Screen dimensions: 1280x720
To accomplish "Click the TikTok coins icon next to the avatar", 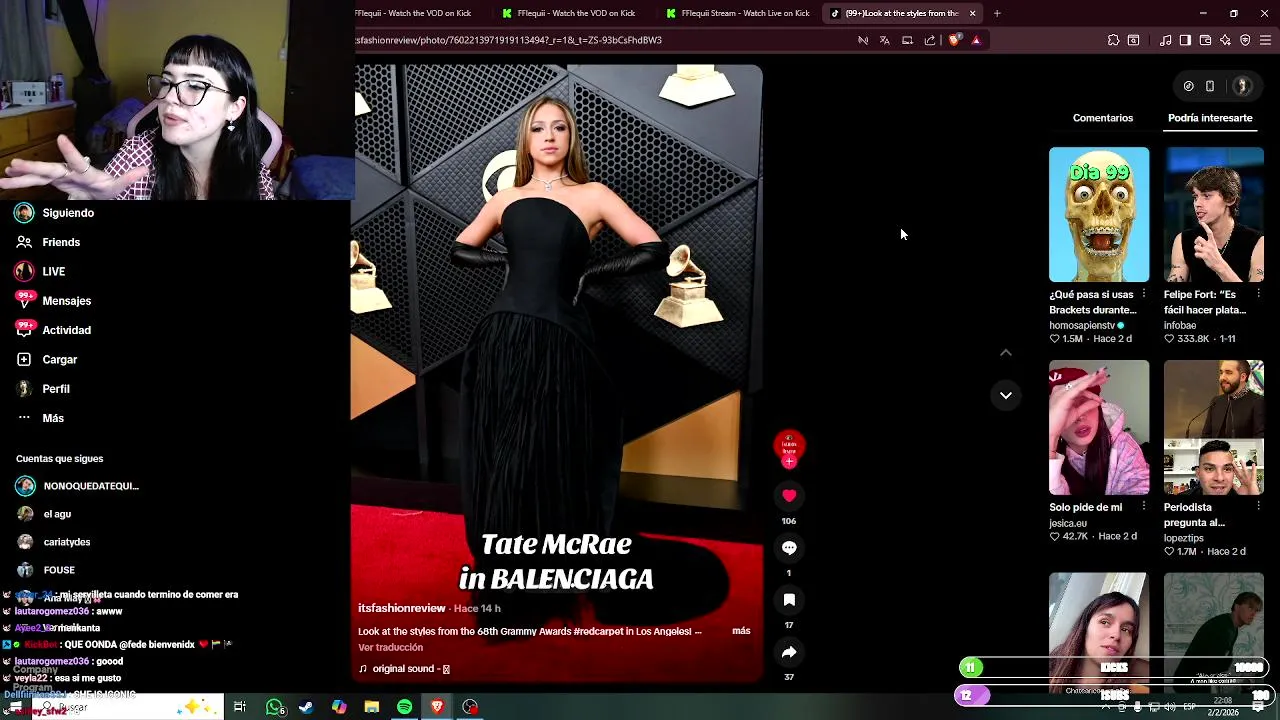I will (x=1188, y=86).
